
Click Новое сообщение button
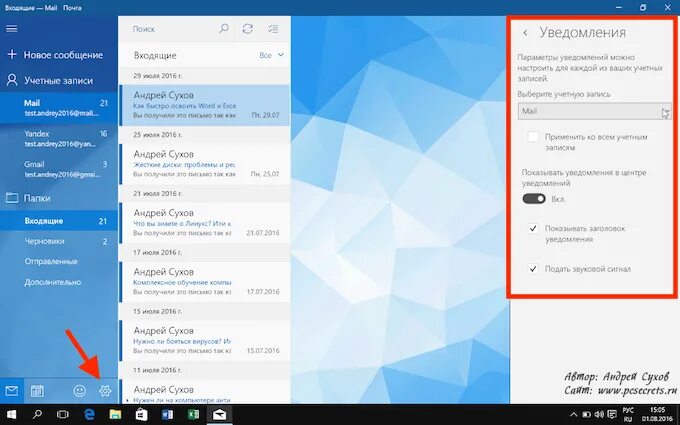tap(59, 55)
